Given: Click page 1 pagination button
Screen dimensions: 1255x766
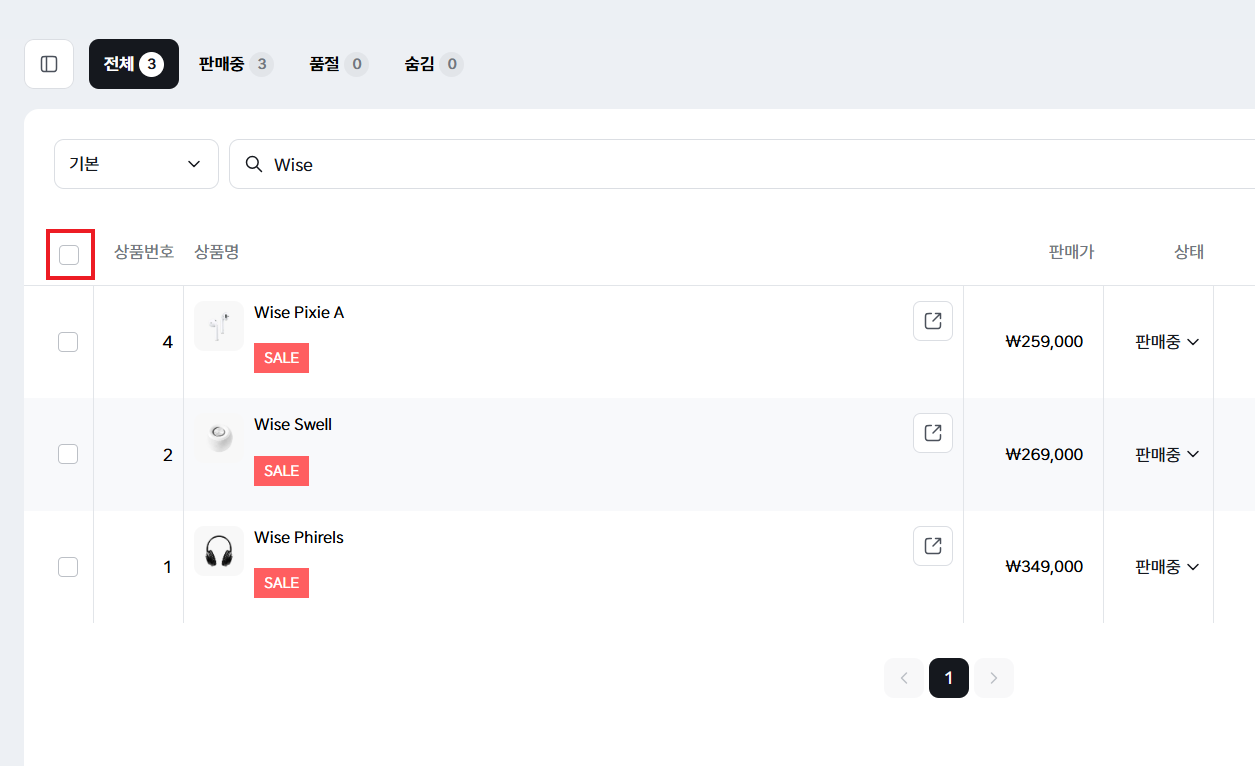Looking at the screenshot, I should 949,678.
